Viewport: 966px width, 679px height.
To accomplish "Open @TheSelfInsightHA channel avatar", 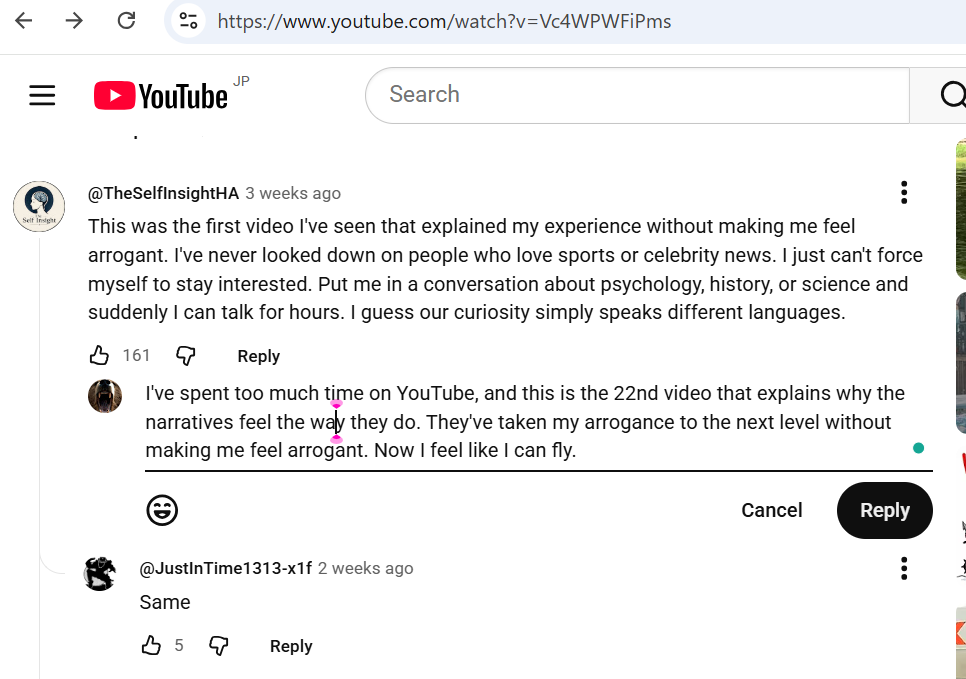I will pos(39,206).
